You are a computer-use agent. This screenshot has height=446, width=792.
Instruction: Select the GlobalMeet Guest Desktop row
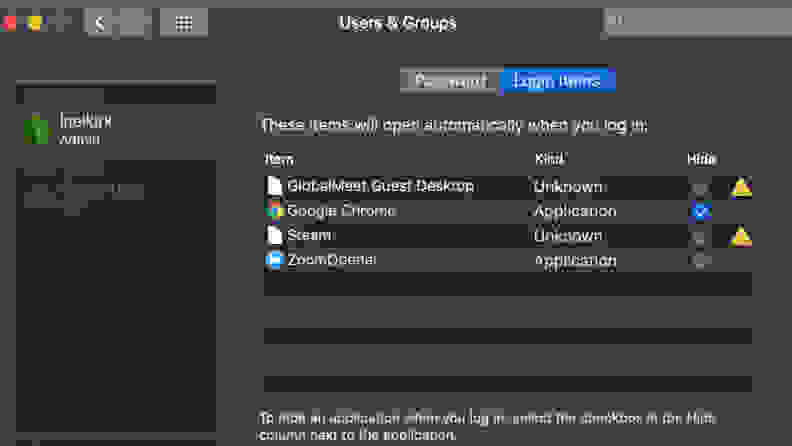click(508, 187)
